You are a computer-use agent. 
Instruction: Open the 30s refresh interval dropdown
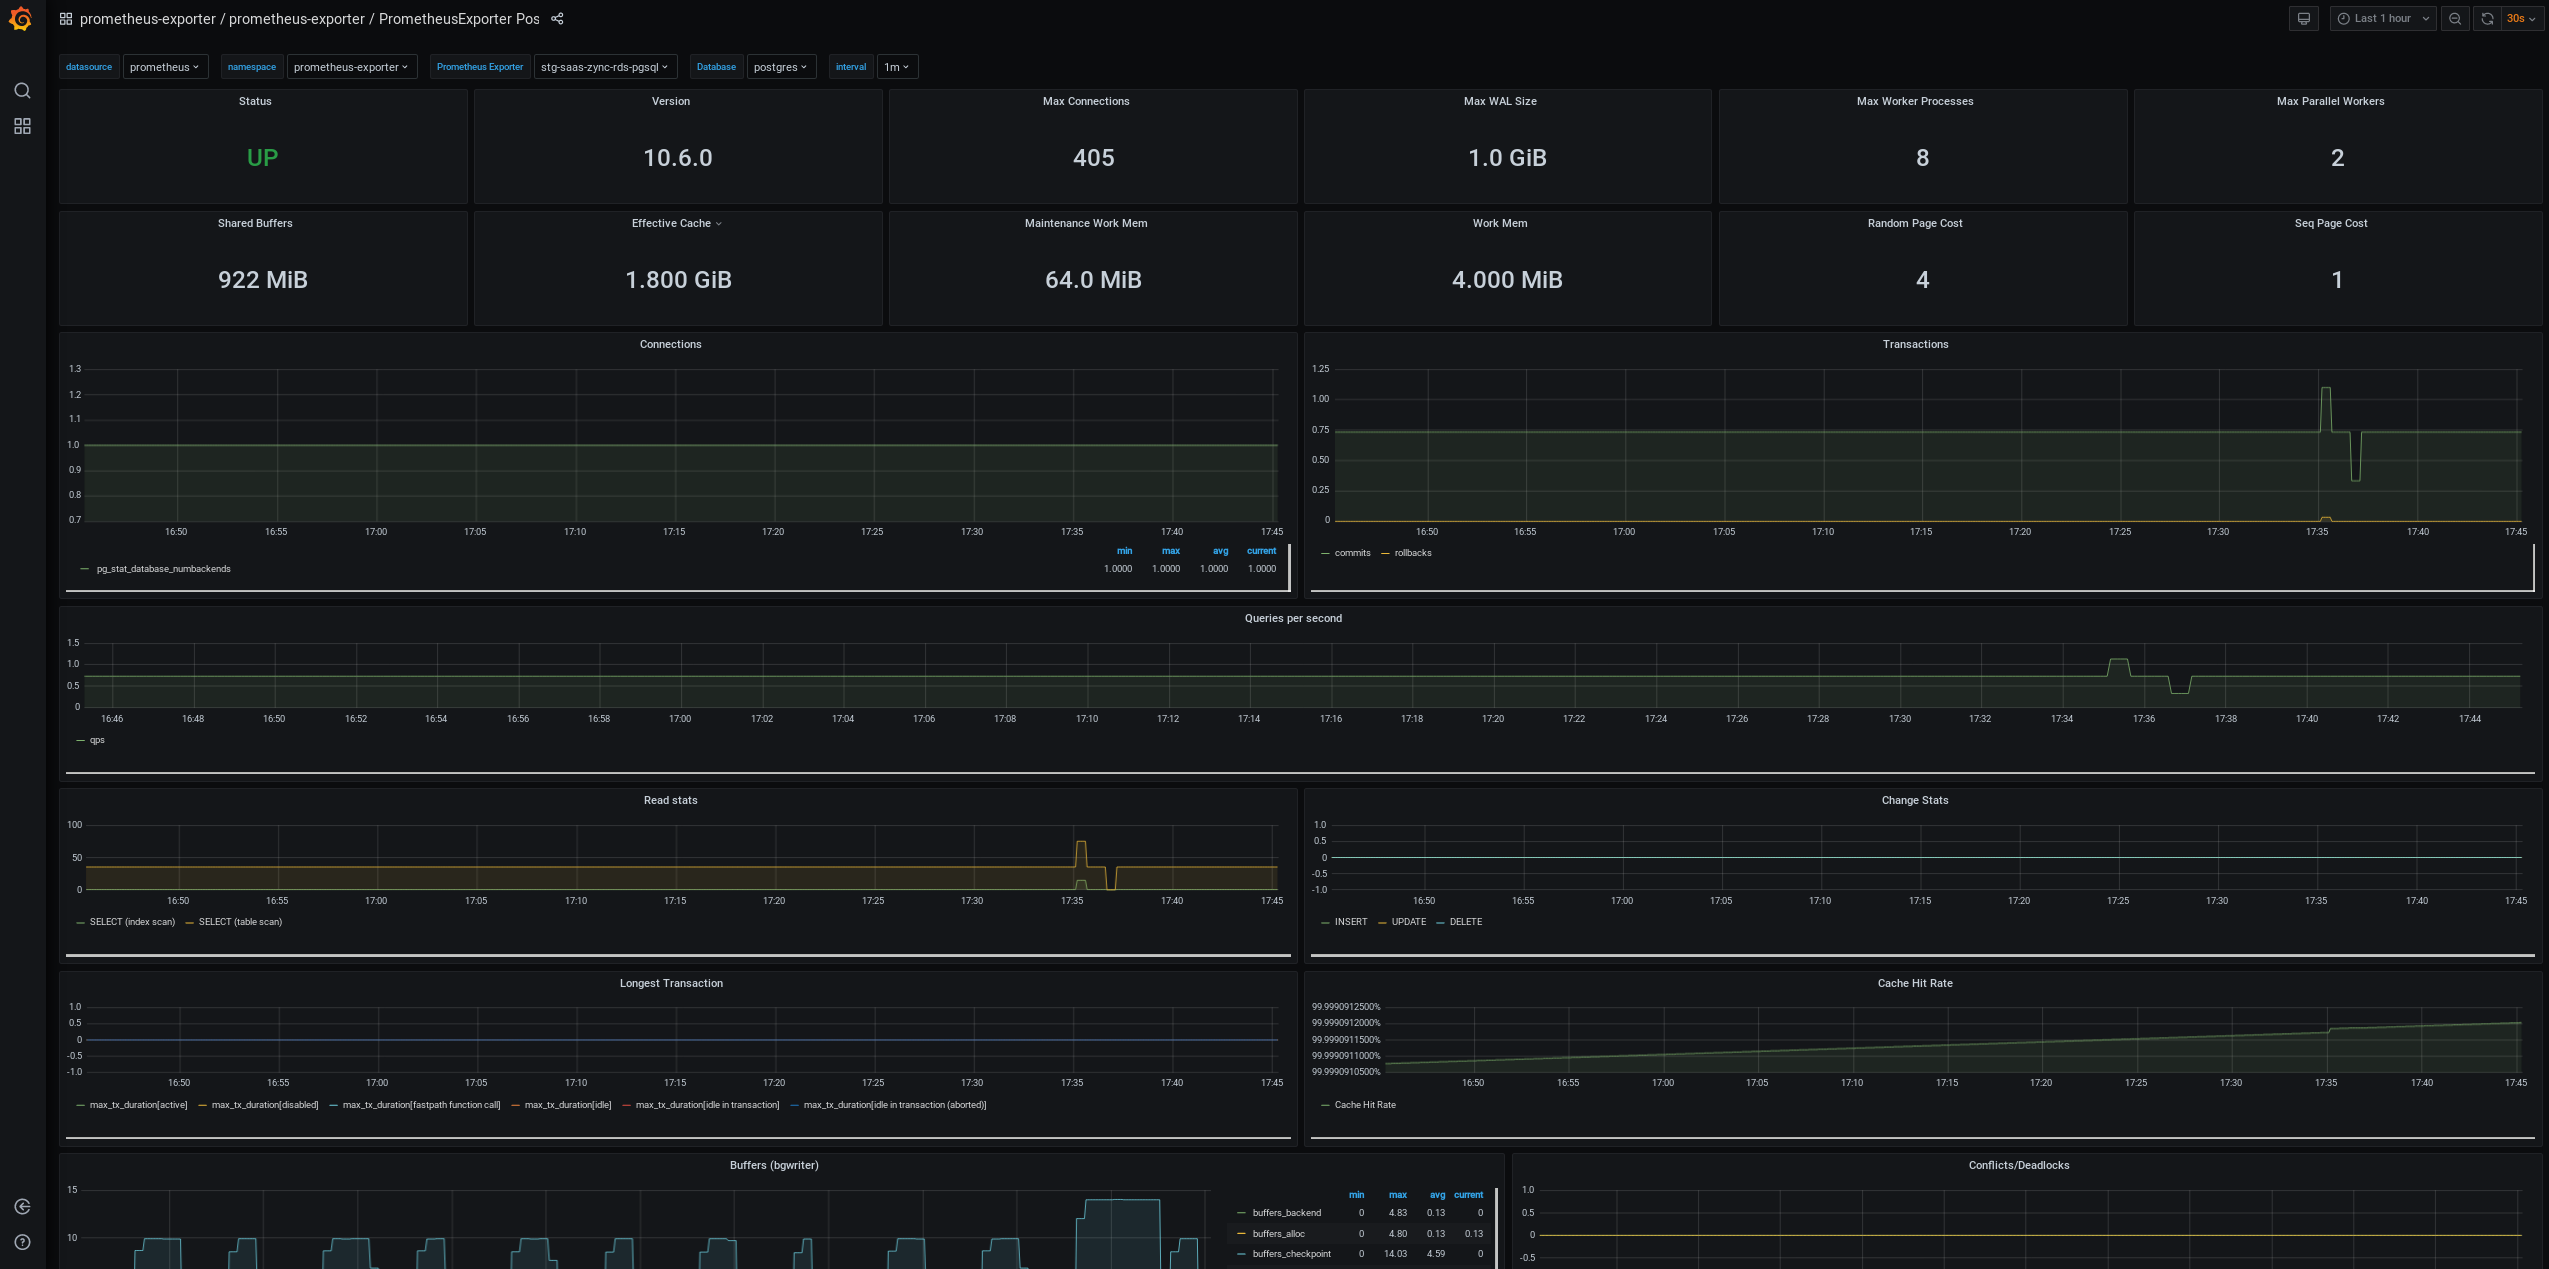(2521, 19)
